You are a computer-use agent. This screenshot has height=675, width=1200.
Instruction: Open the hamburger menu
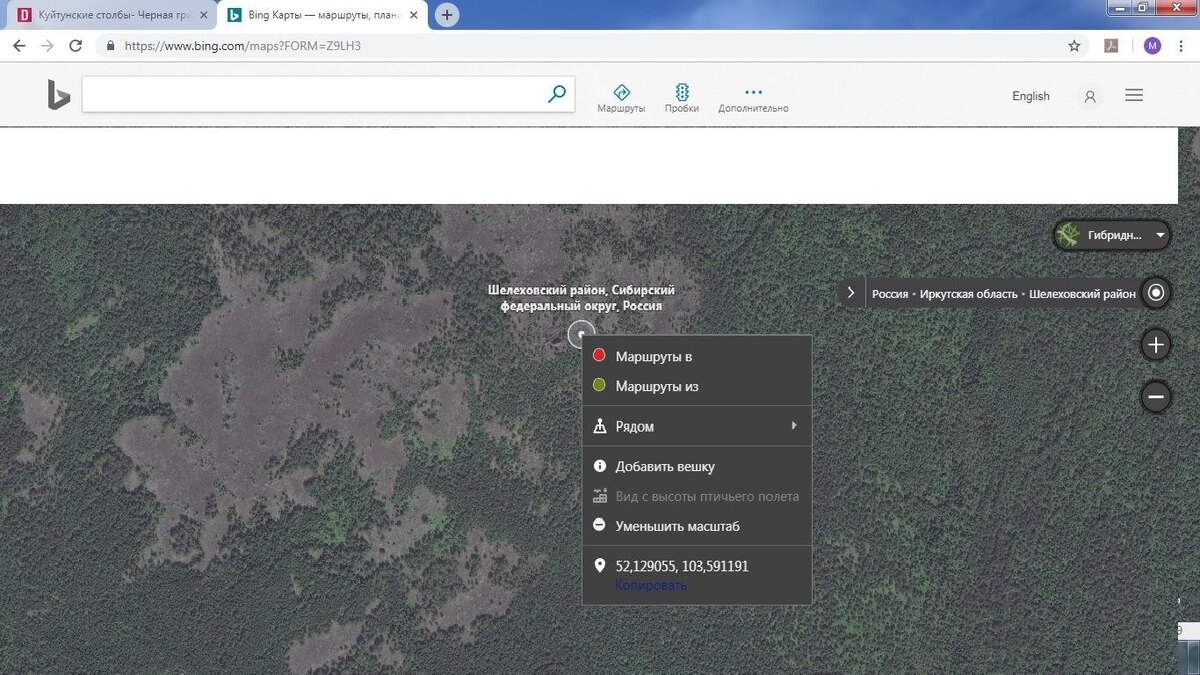pos(1134,95)
